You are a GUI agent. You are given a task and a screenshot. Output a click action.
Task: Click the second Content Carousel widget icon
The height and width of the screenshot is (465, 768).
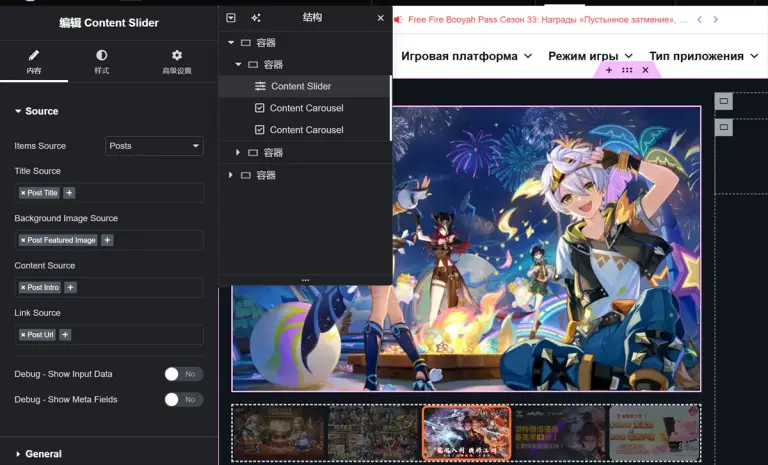[x=260, y=130]
